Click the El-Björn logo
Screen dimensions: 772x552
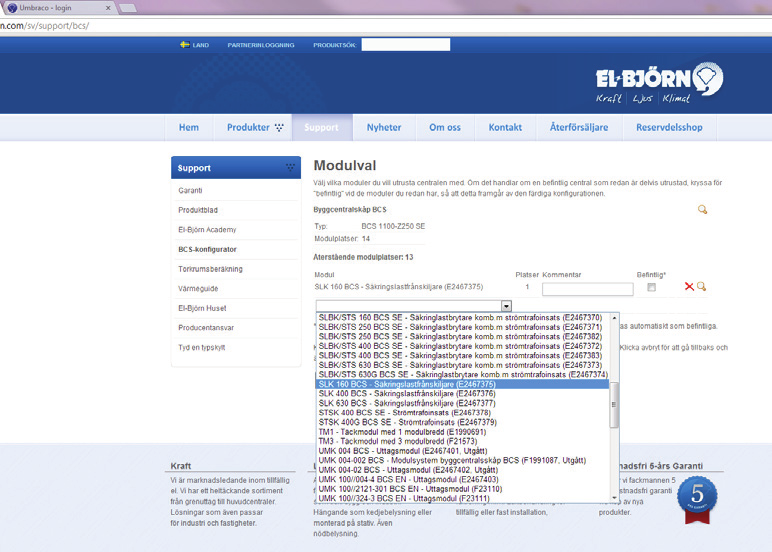[x=659, y=82]
